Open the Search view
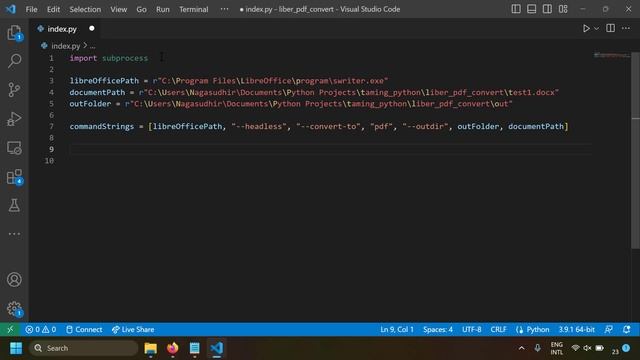Image resolution: width=640 pixels, height=360 pixels. pos(14,61)
